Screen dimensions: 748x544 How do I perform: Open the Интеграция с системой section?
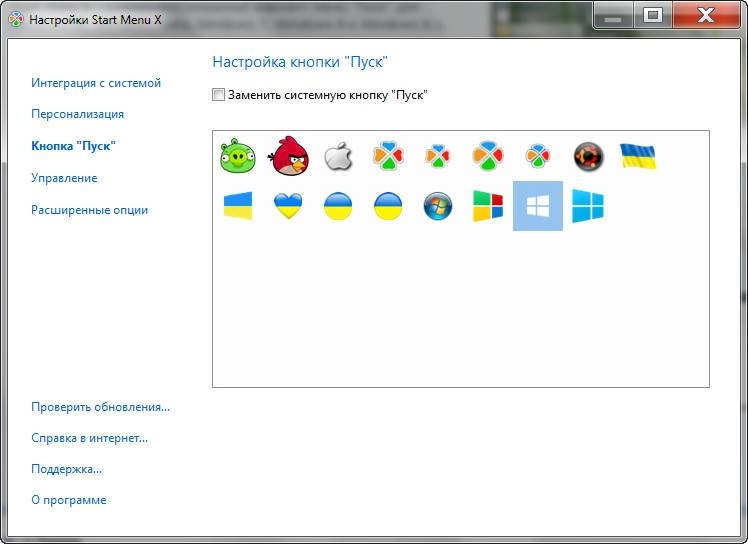tap(96, 83)
